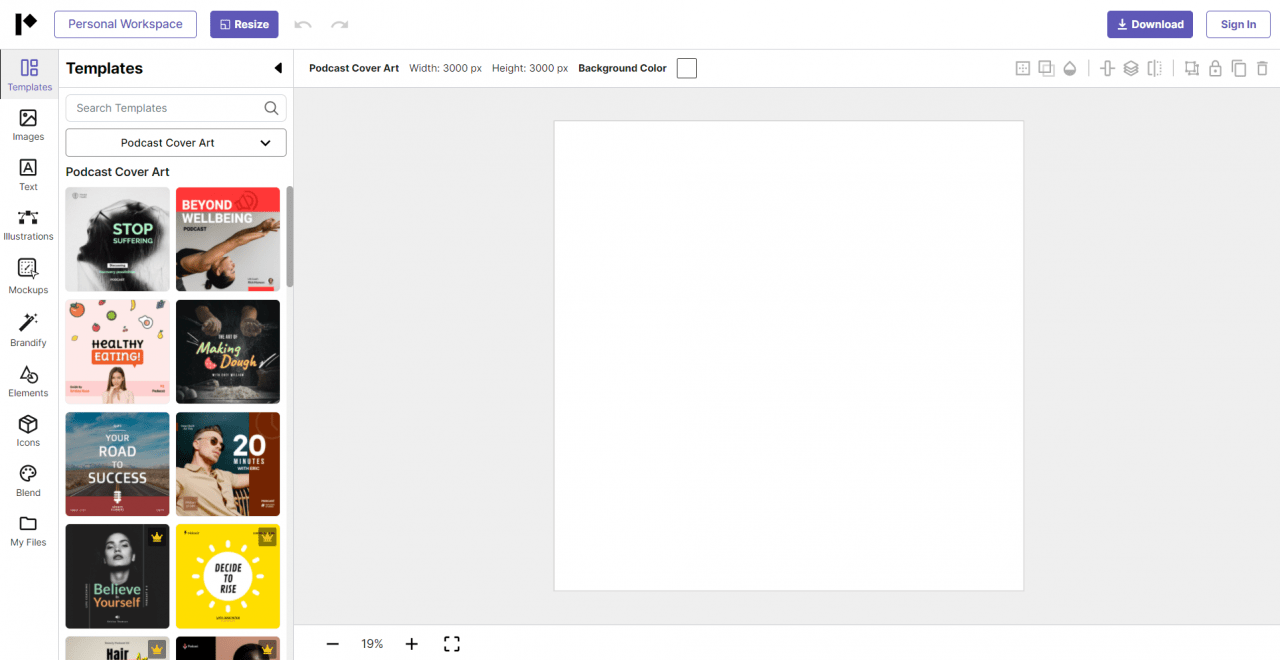The width and height of the screenshot is (1280, 660).
Task: Switch to the Images tab
Action: [28, 125]
